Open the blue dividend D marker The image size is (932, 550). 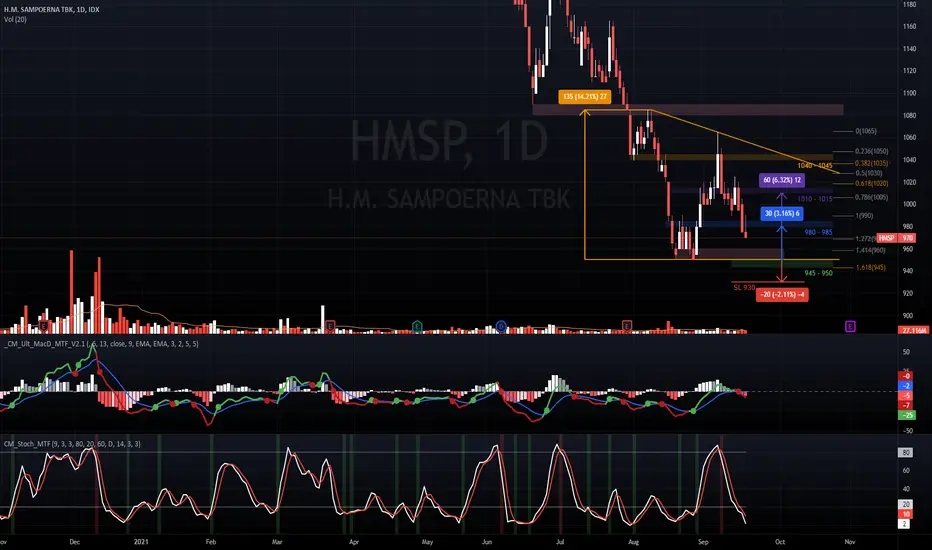[x=501, y=326]
